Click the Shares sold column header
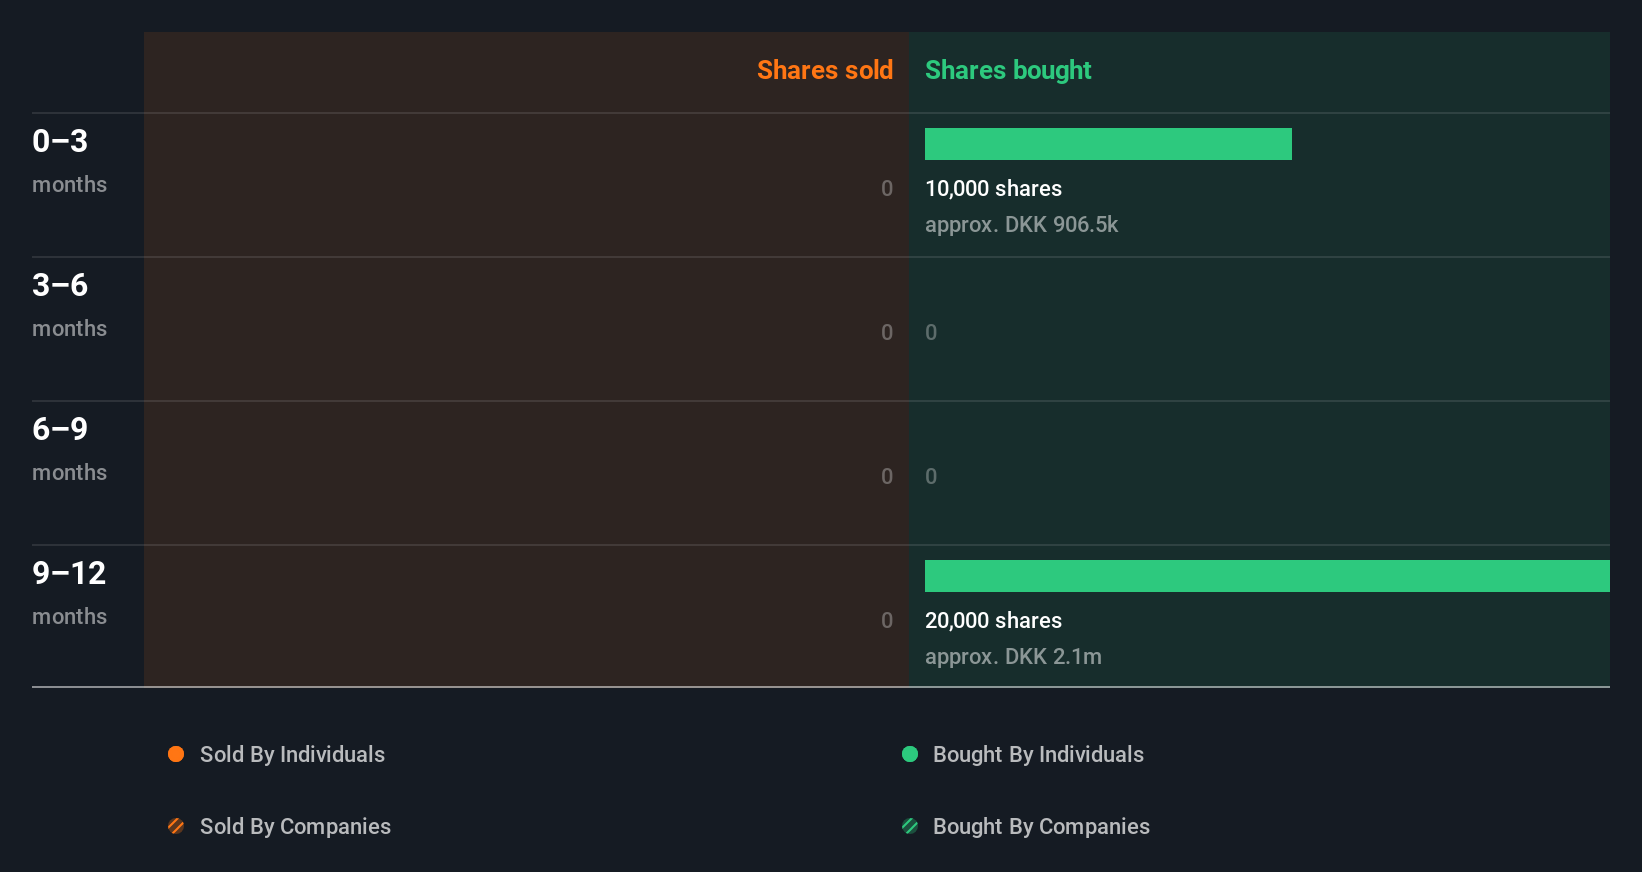Screen dimensions: 1642x872 tap(825, 70)
